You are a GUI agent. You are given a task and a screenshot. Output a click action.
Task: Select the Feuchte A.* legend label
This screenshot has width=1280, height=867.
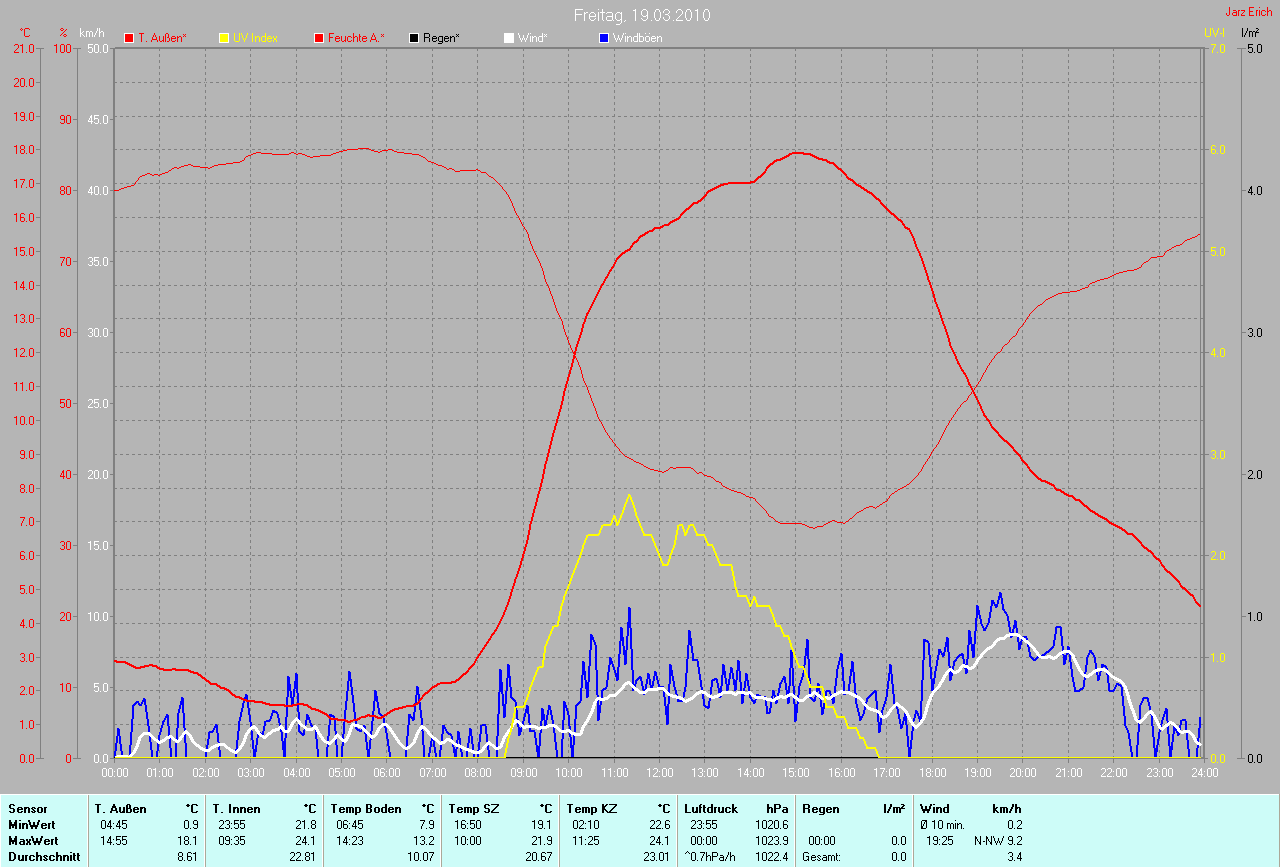coord(357,38)
